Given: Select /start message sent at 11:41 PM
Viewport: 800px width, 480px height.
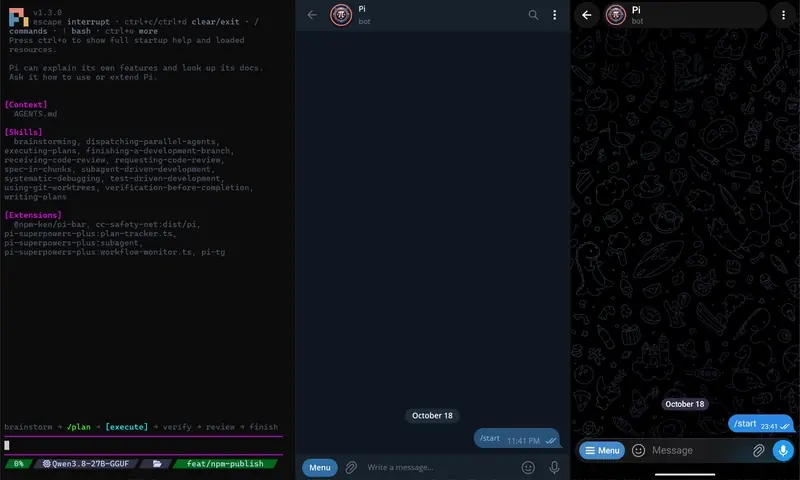Looking at the screenshot, I should coord(517,439).
